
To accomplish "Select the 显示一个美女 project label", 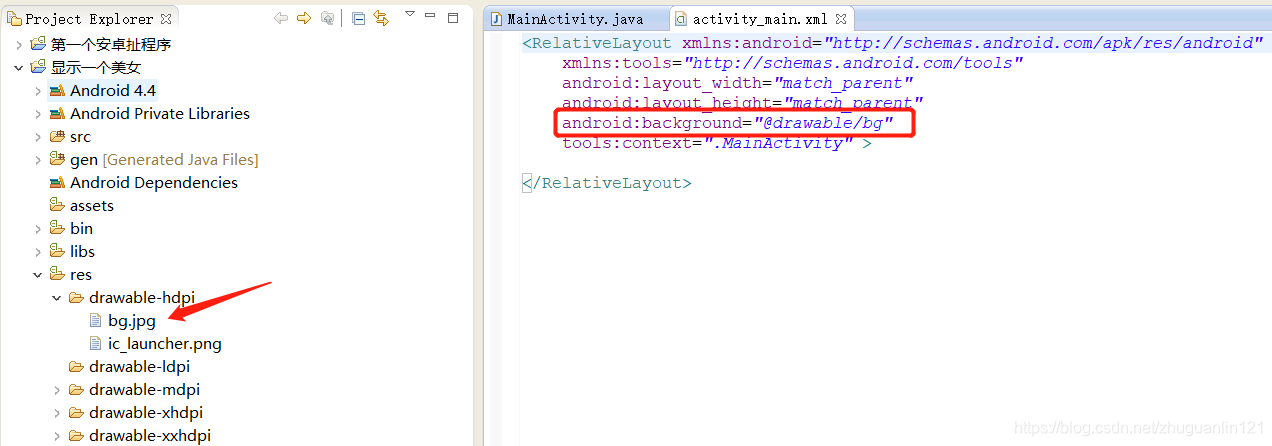I will [x=96, y=67].
